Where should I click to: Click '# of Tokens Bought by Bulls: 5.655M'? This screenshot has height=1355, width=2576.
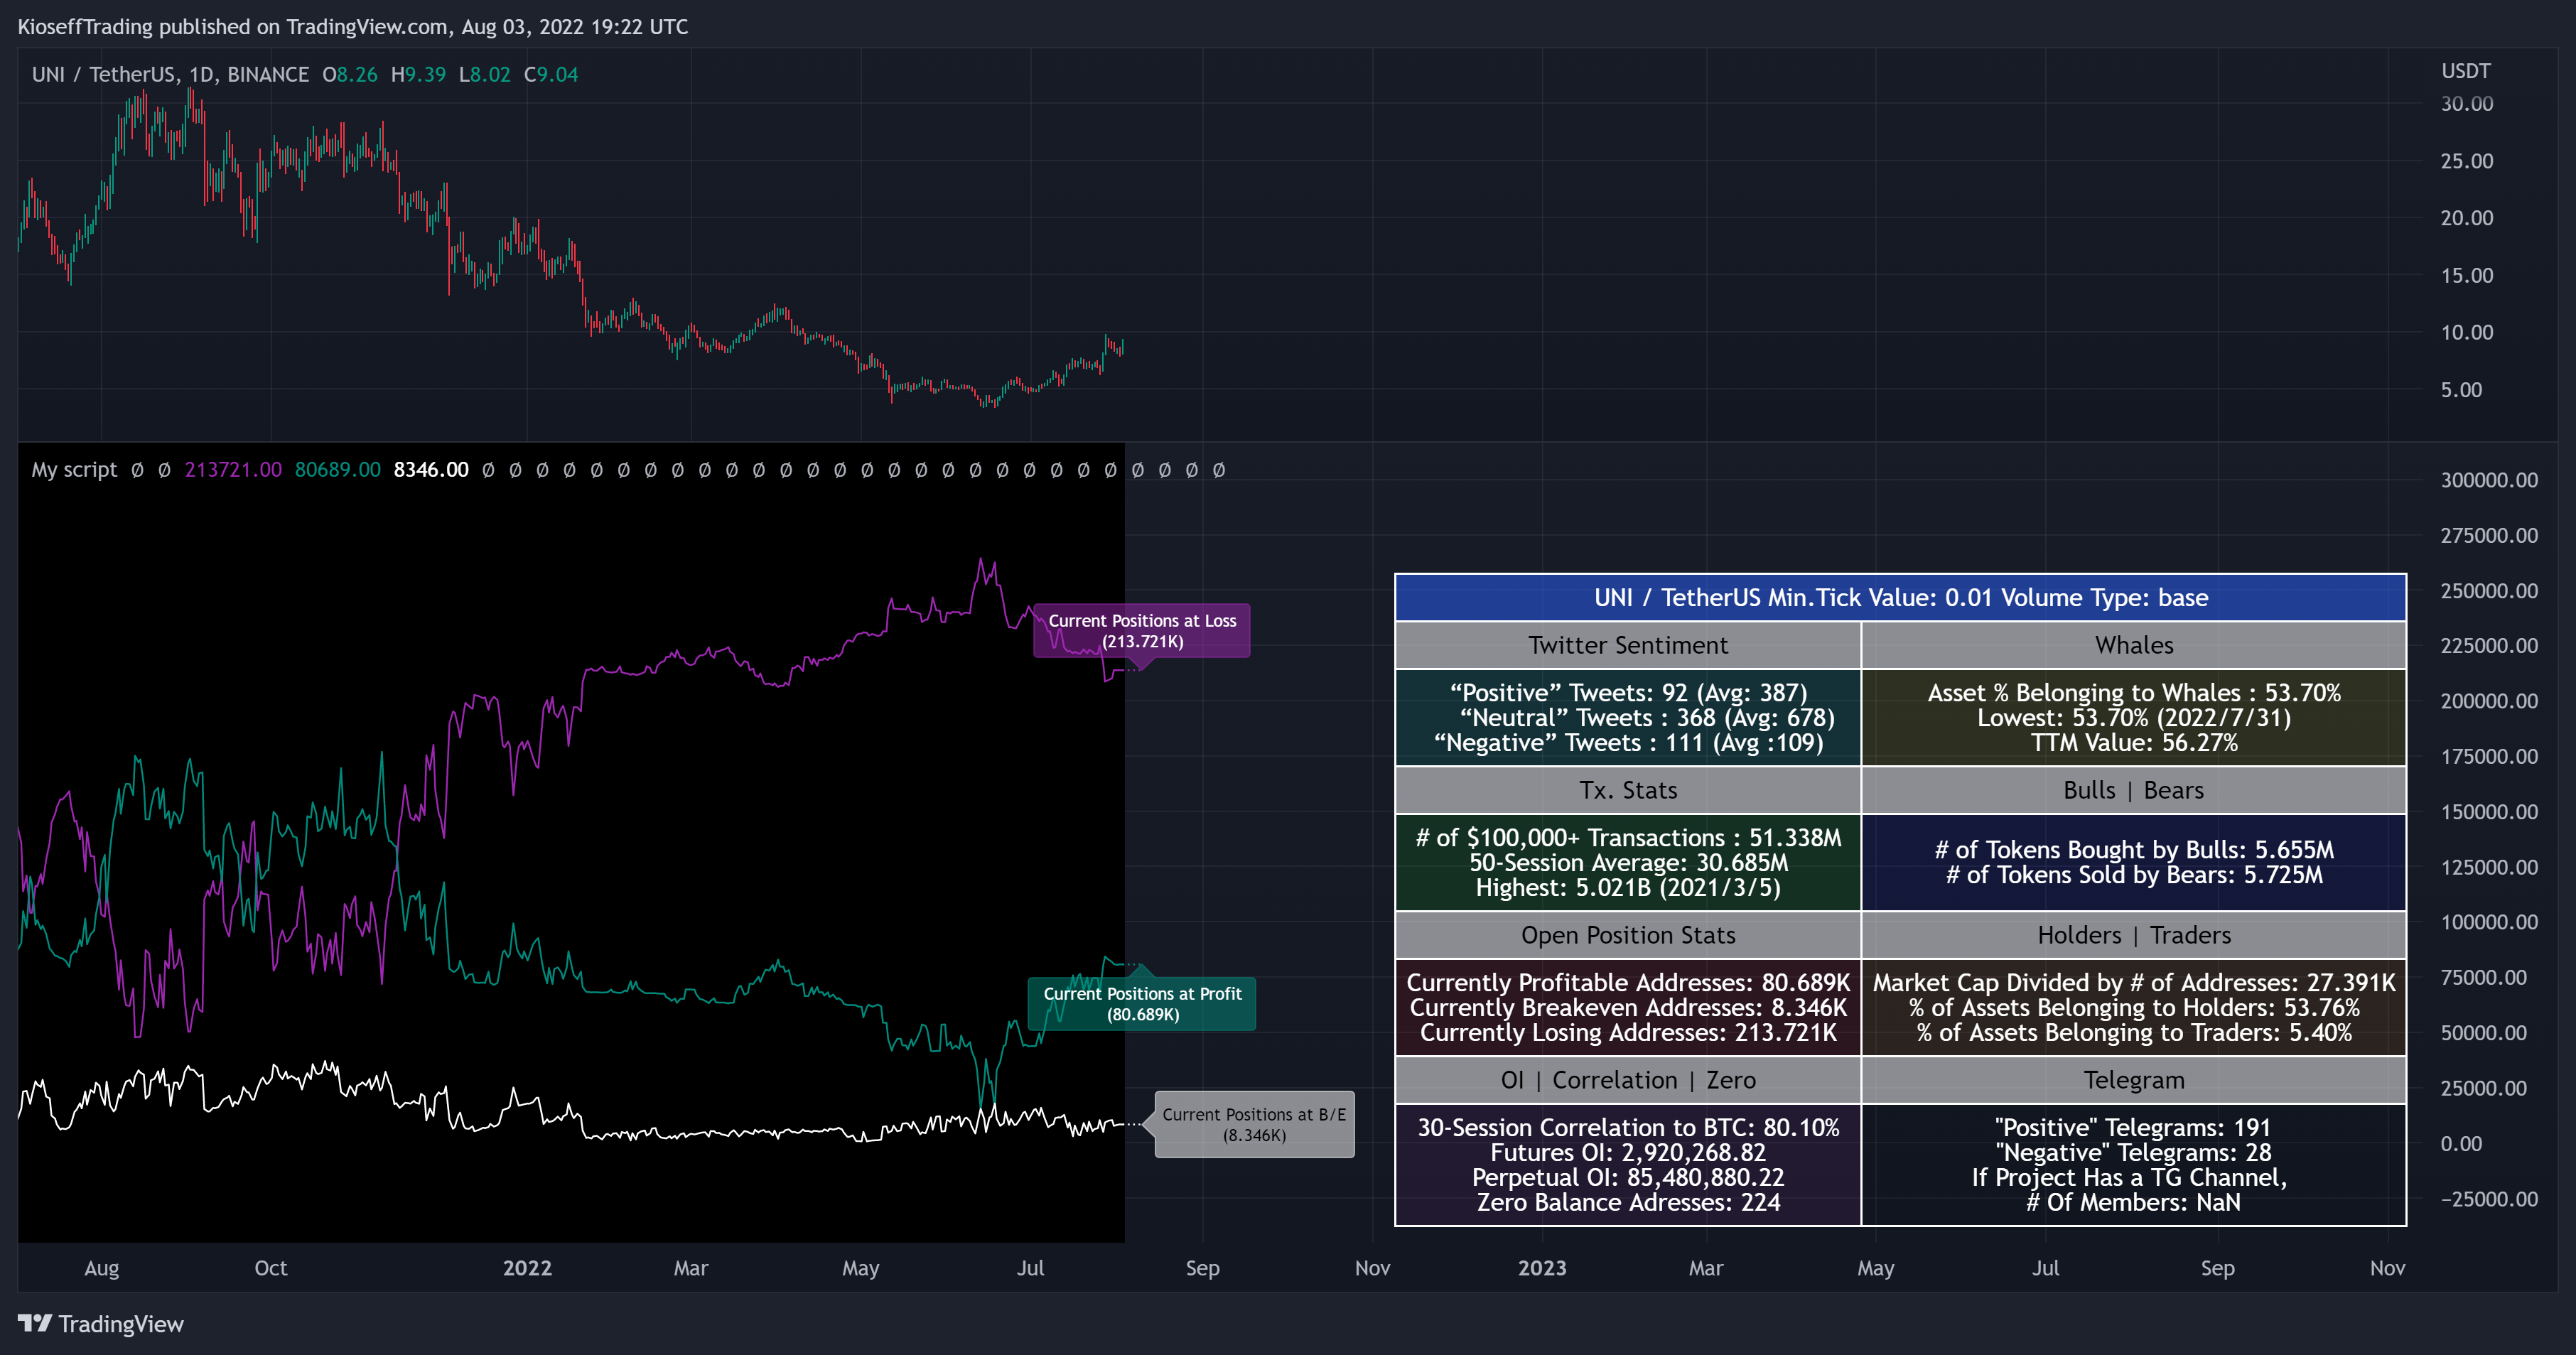[2134, 850]
